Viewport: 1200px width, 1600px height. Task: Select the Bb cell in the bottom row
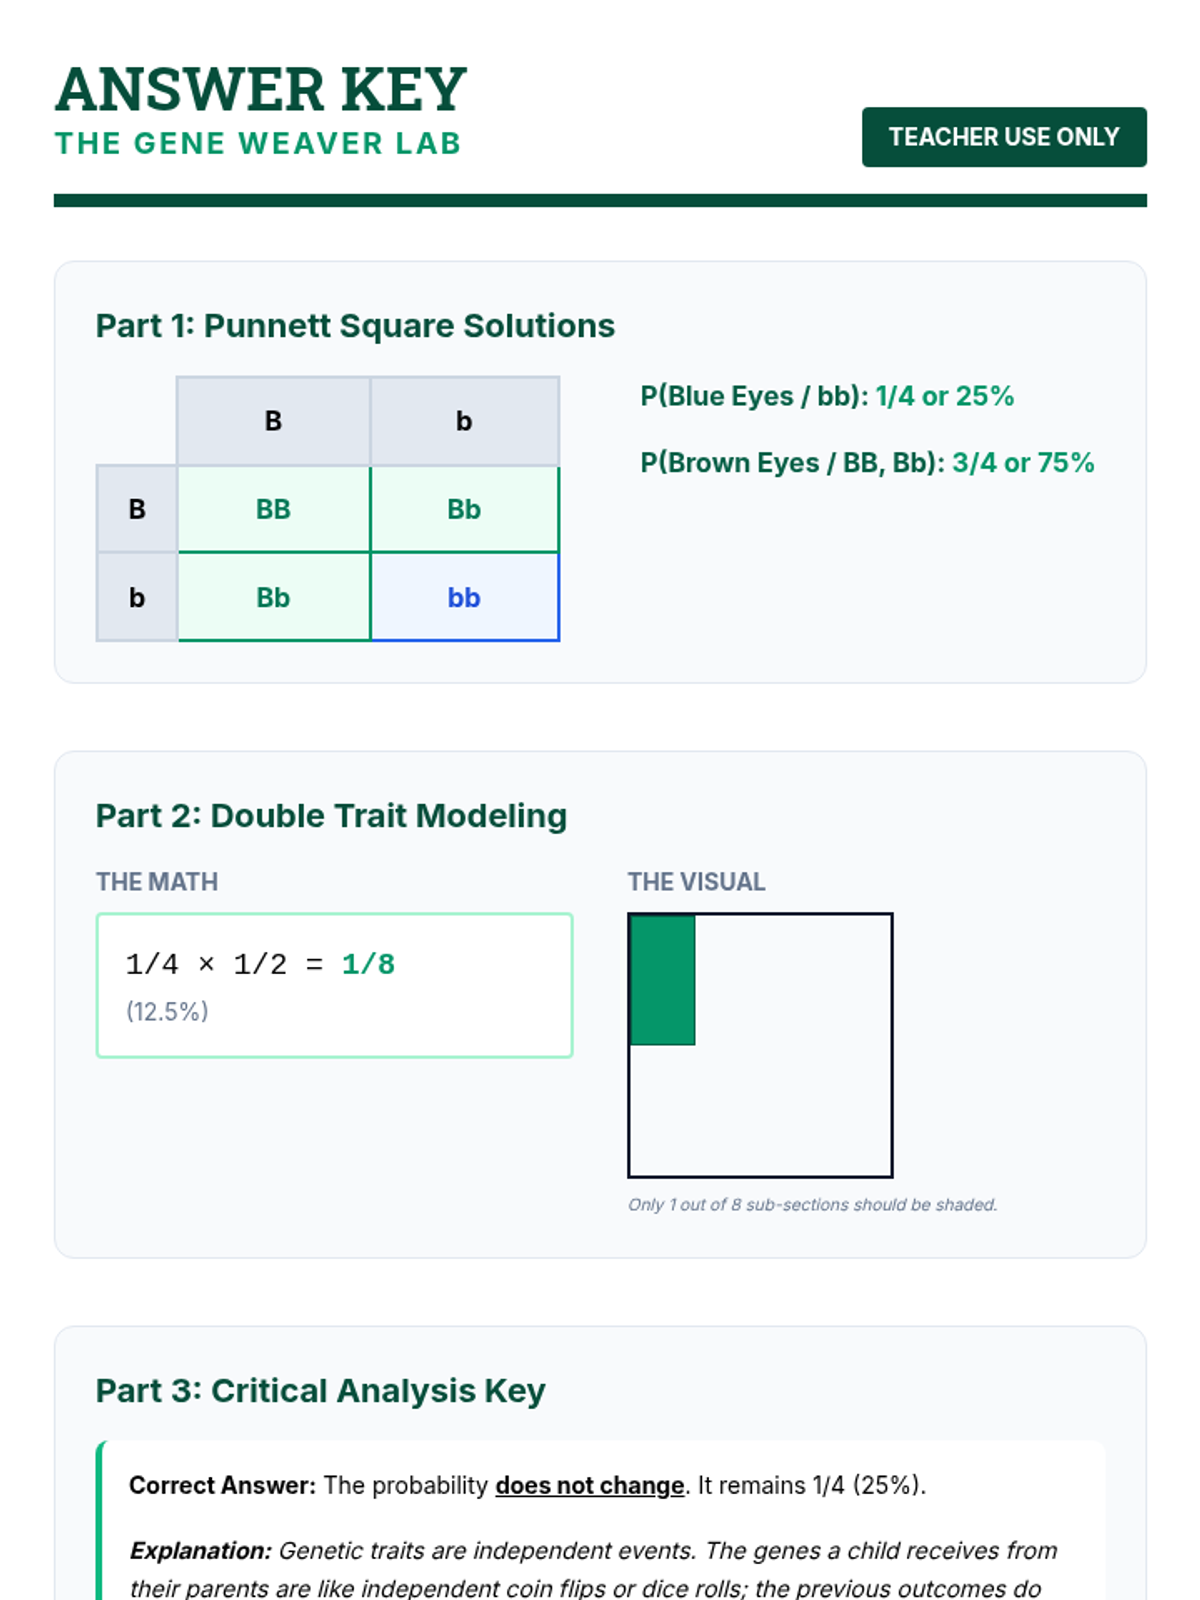click(273, 597)
